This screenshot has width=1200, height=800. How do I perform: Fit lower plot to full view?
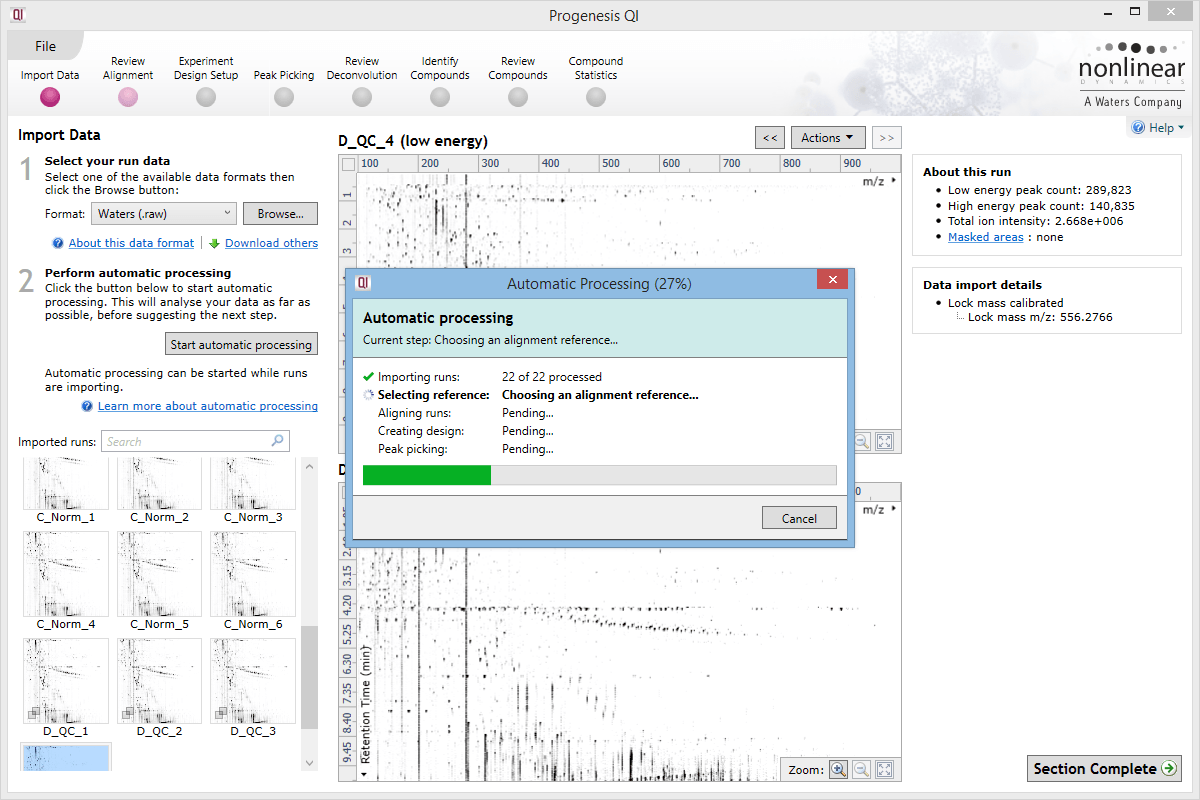pyautogui.click(x=884, y=769)
